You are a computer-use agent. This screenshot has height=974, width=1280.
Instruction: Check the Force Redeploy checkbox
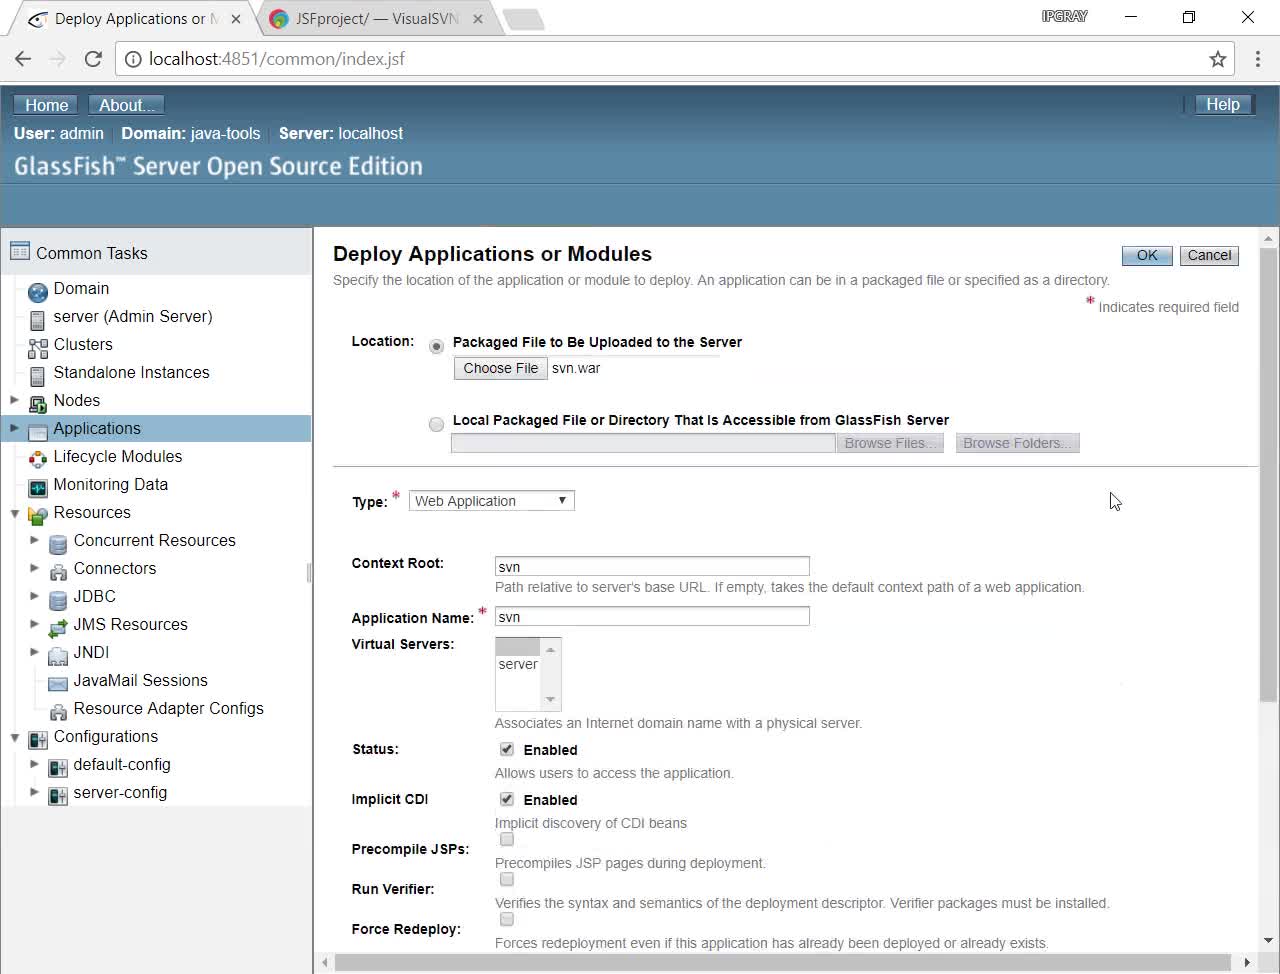click(x=507, y=919)
